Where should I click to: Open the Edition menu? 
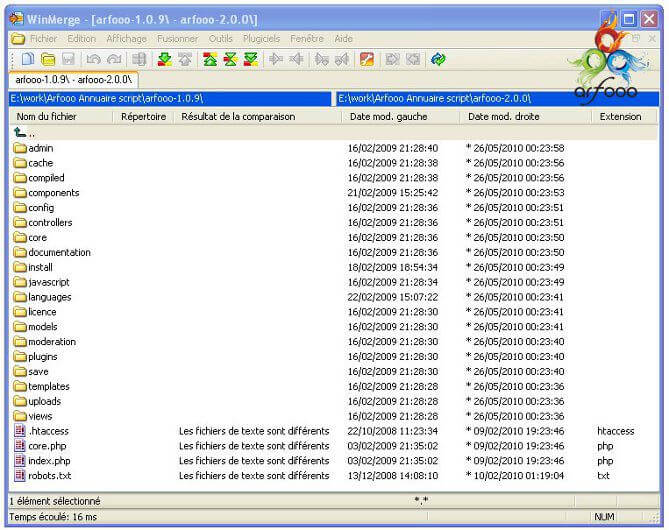[81, 39]
